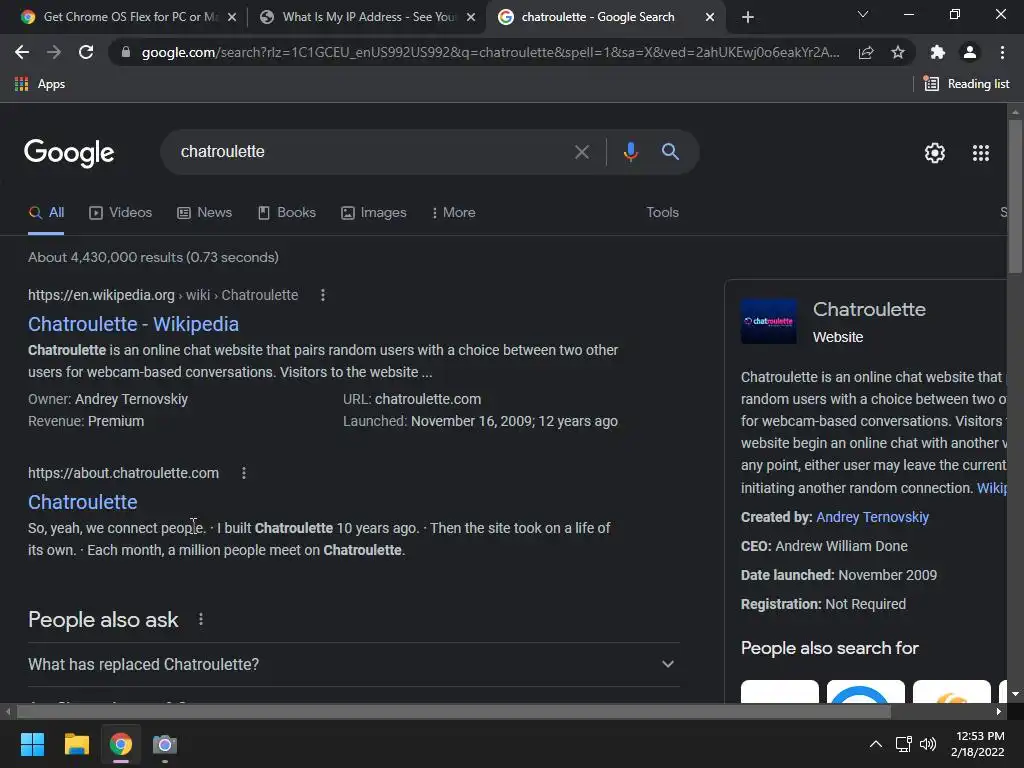The height and width of the screenshot is (768, 1024).
Task: Open the tab search chevron
Action: tap(863, 14)
